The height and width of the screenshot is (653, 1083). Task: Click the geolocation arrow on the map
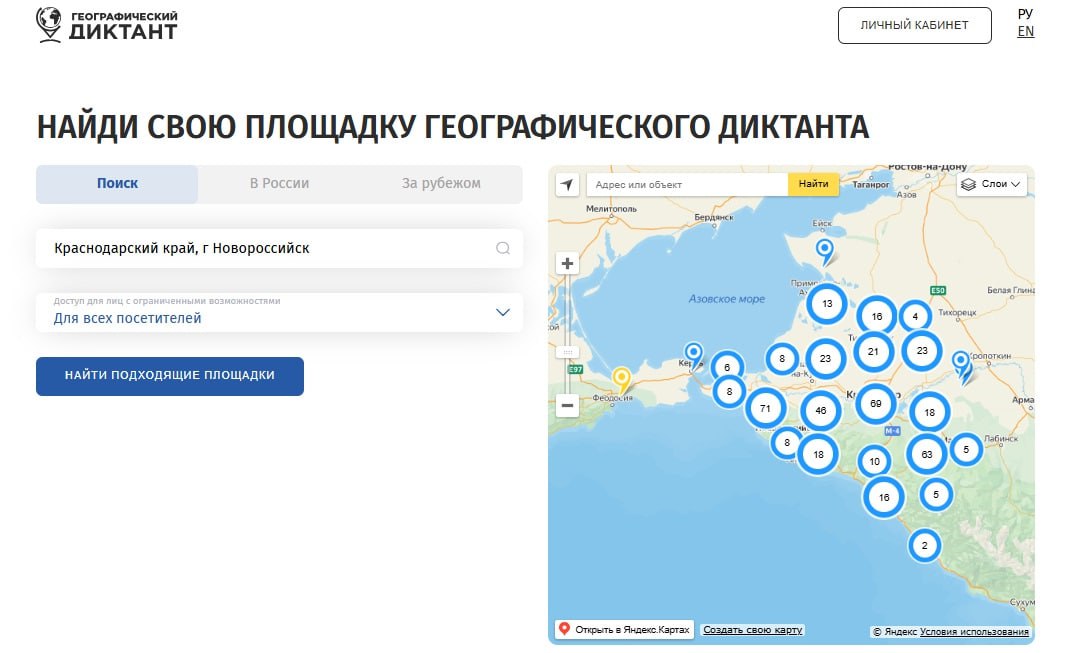coord(567,184)
